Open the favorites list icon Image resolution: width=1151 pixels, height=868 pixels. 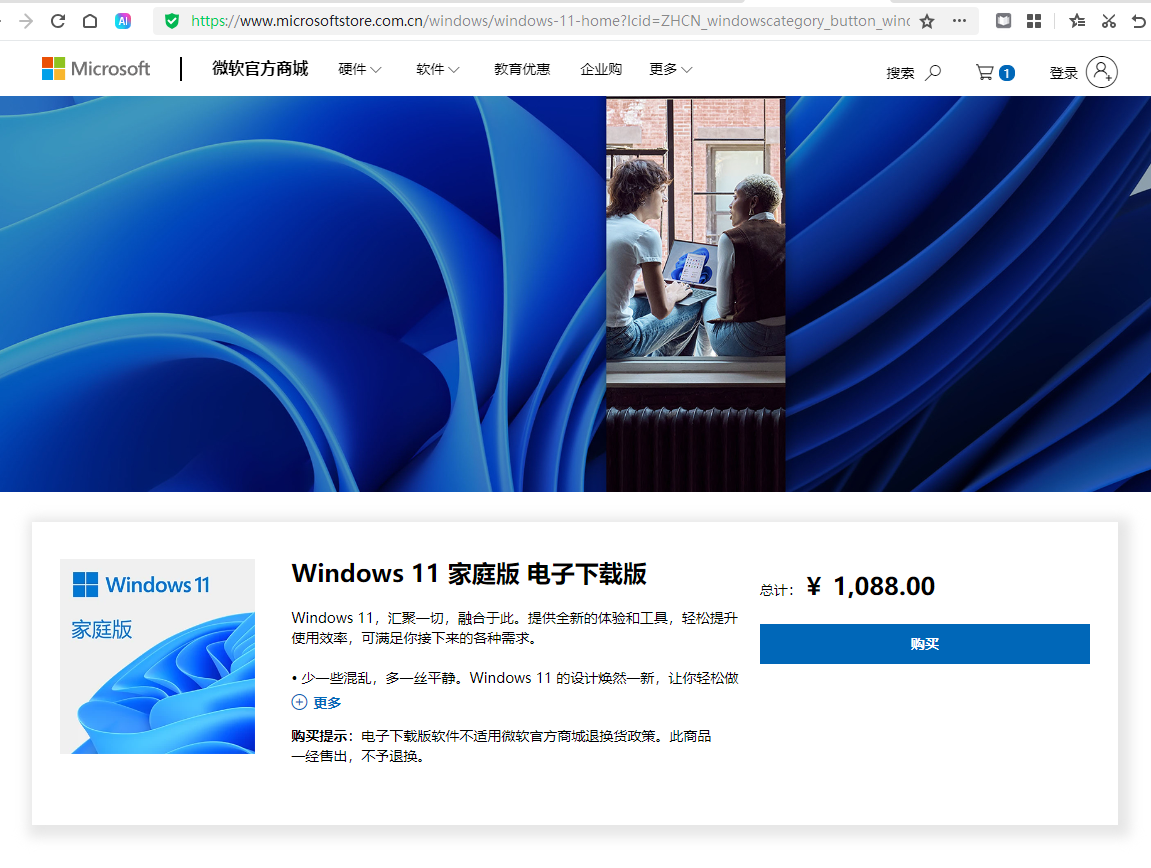[x=1077, y=21]
